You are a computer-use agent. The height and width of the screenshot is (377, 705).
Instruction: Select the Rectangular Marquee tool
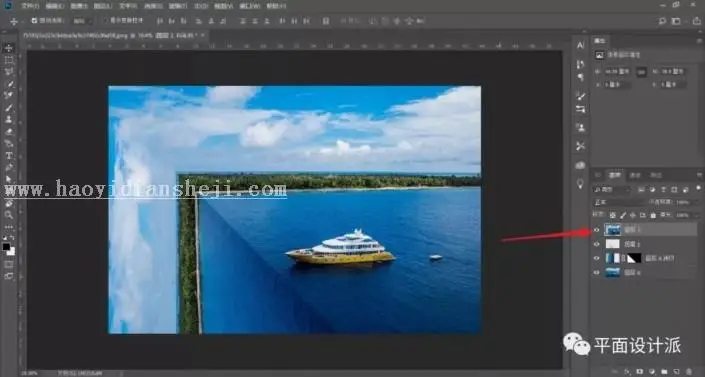click(9, 60)
